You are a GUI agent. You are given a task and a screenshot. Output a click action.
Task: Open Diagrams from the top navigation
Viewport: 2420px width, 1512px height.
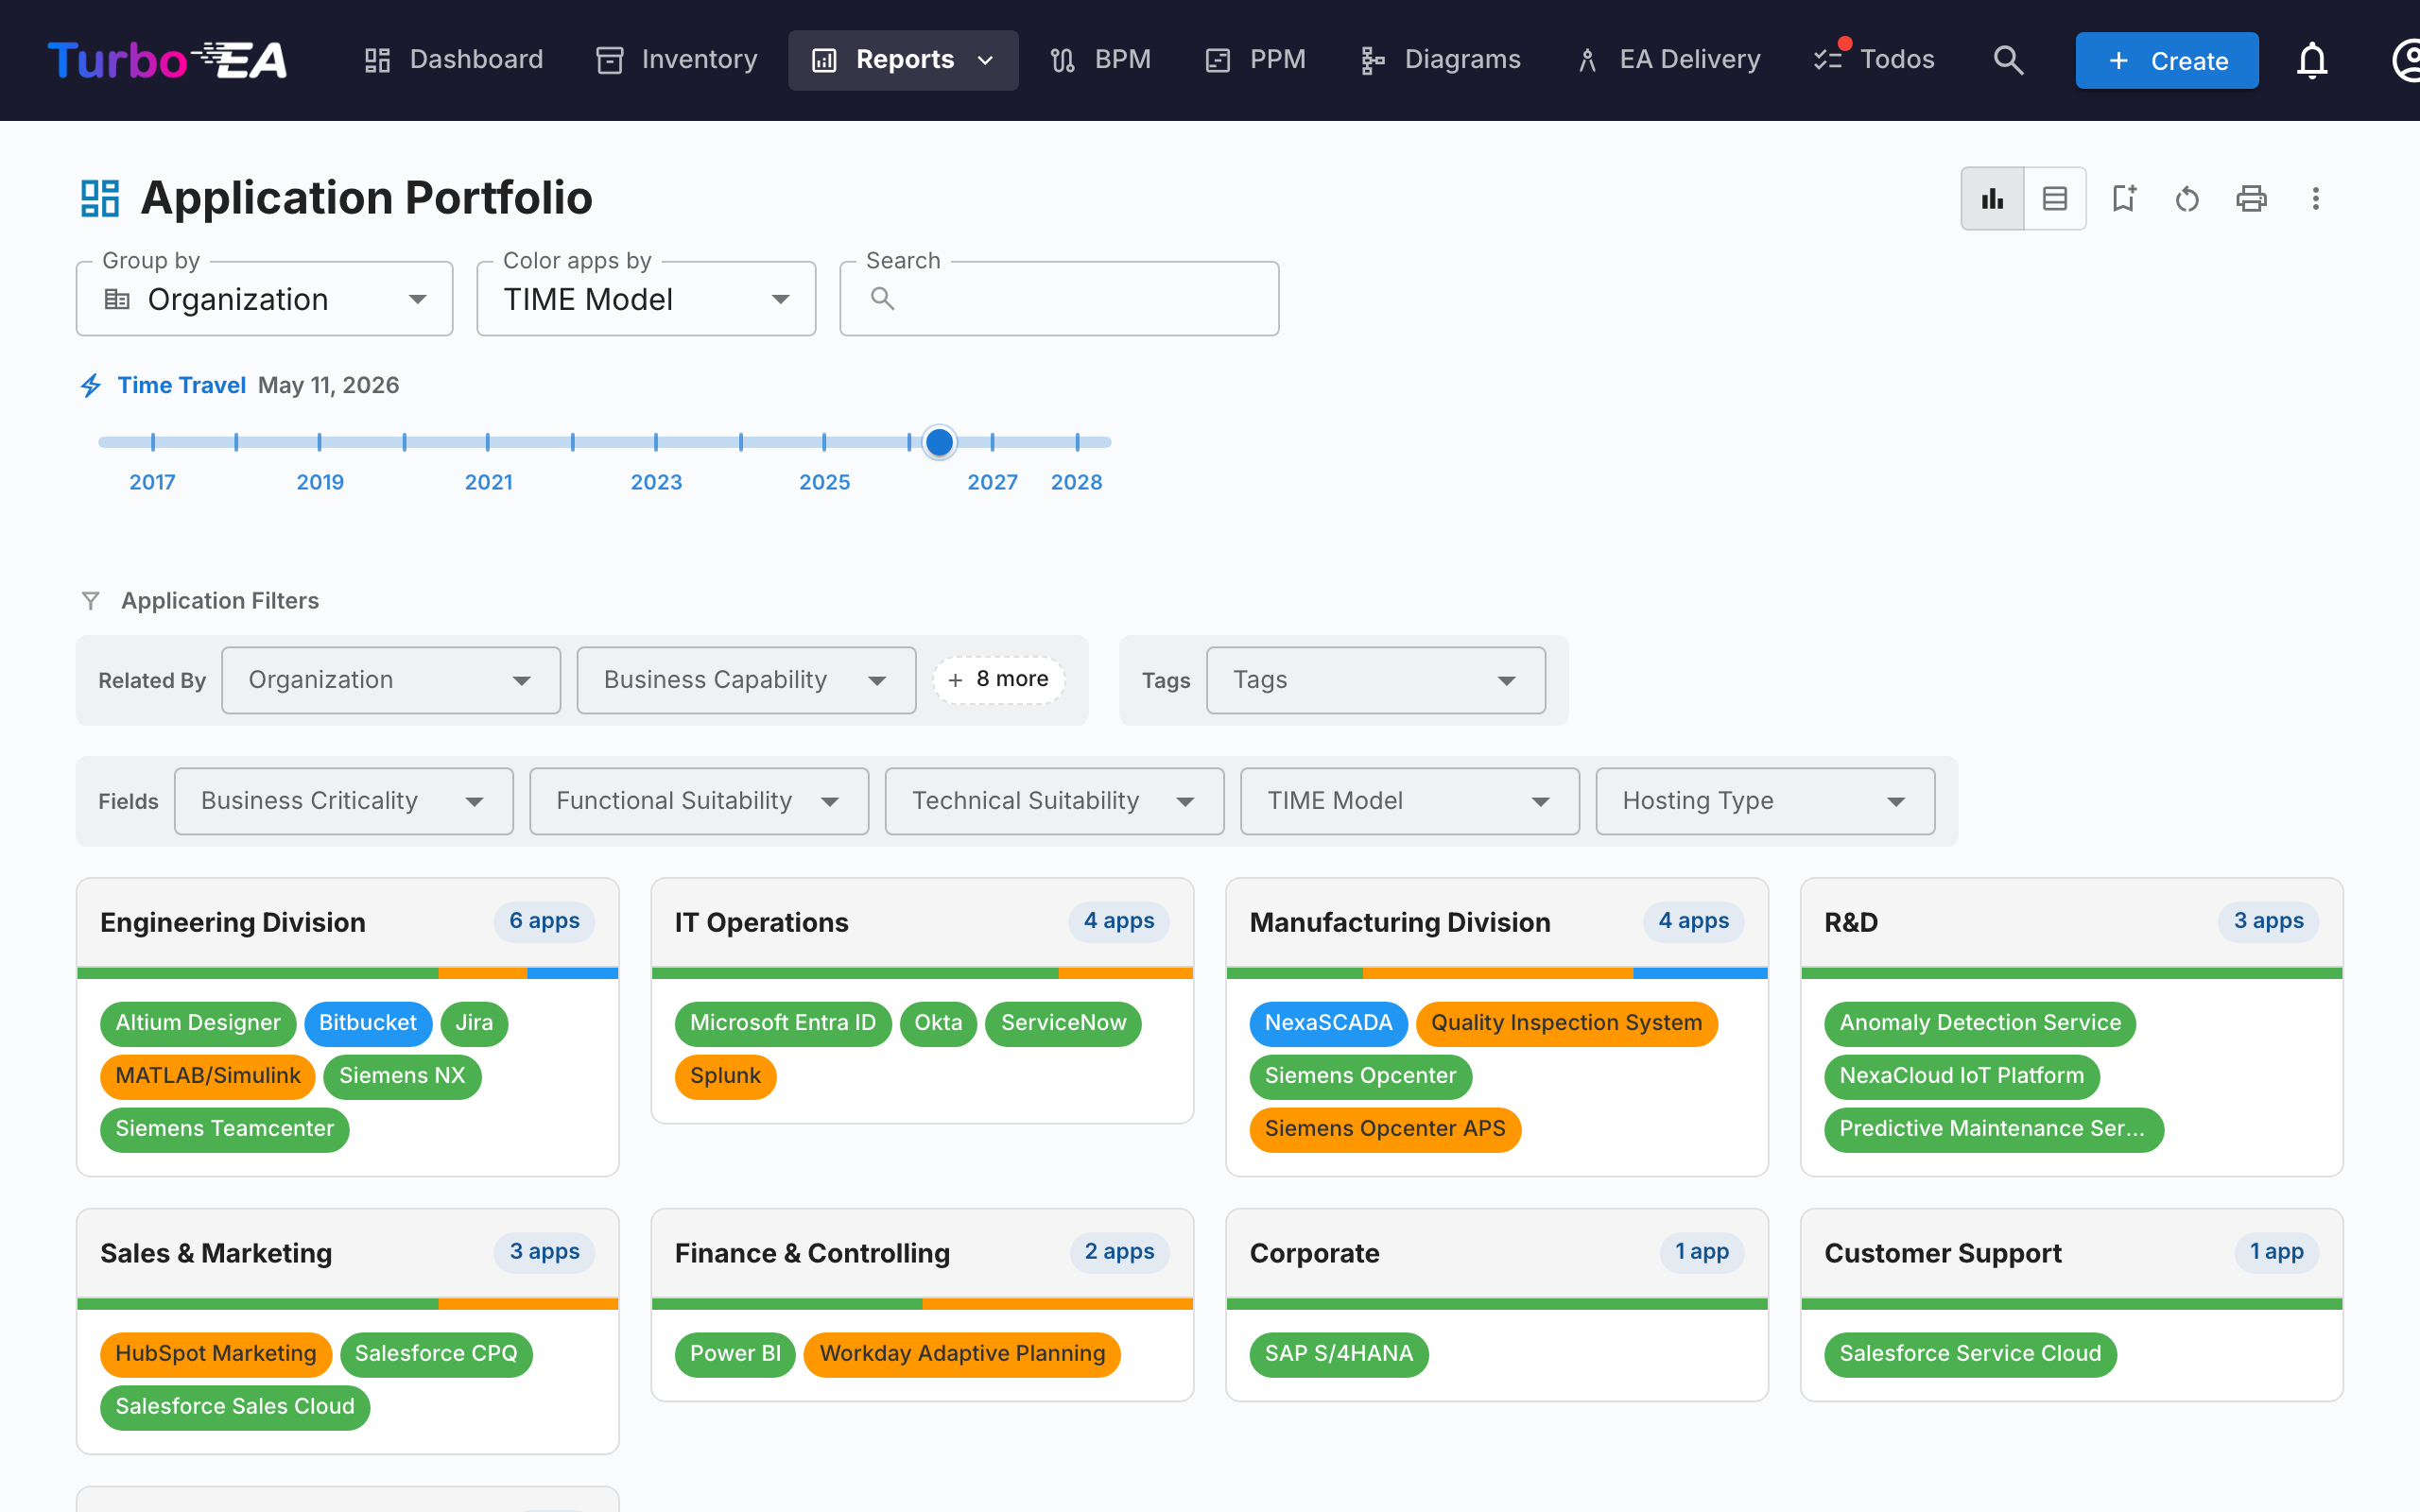[1440, 60]
